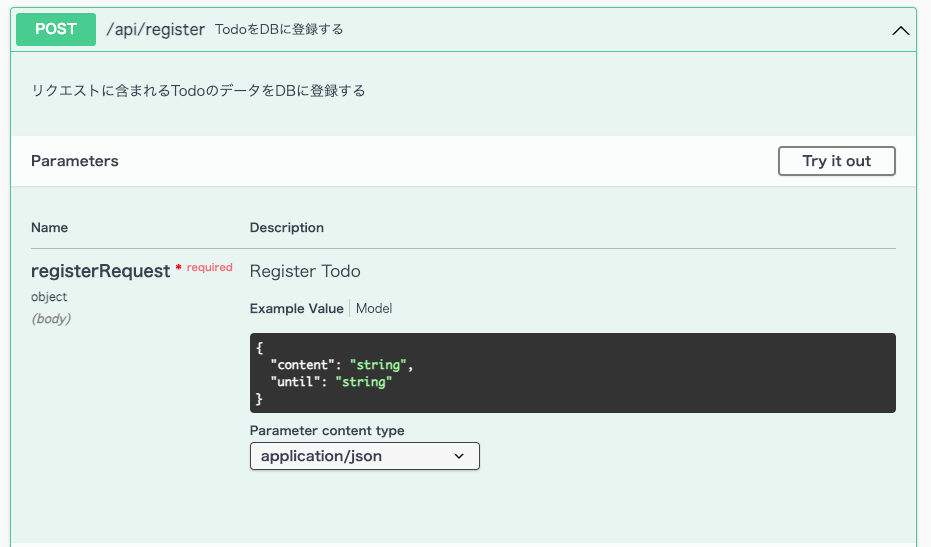The height and width of the screenshot is (547, 931).
Task: Click the Parameters section heading
Action: click(75, 161)
